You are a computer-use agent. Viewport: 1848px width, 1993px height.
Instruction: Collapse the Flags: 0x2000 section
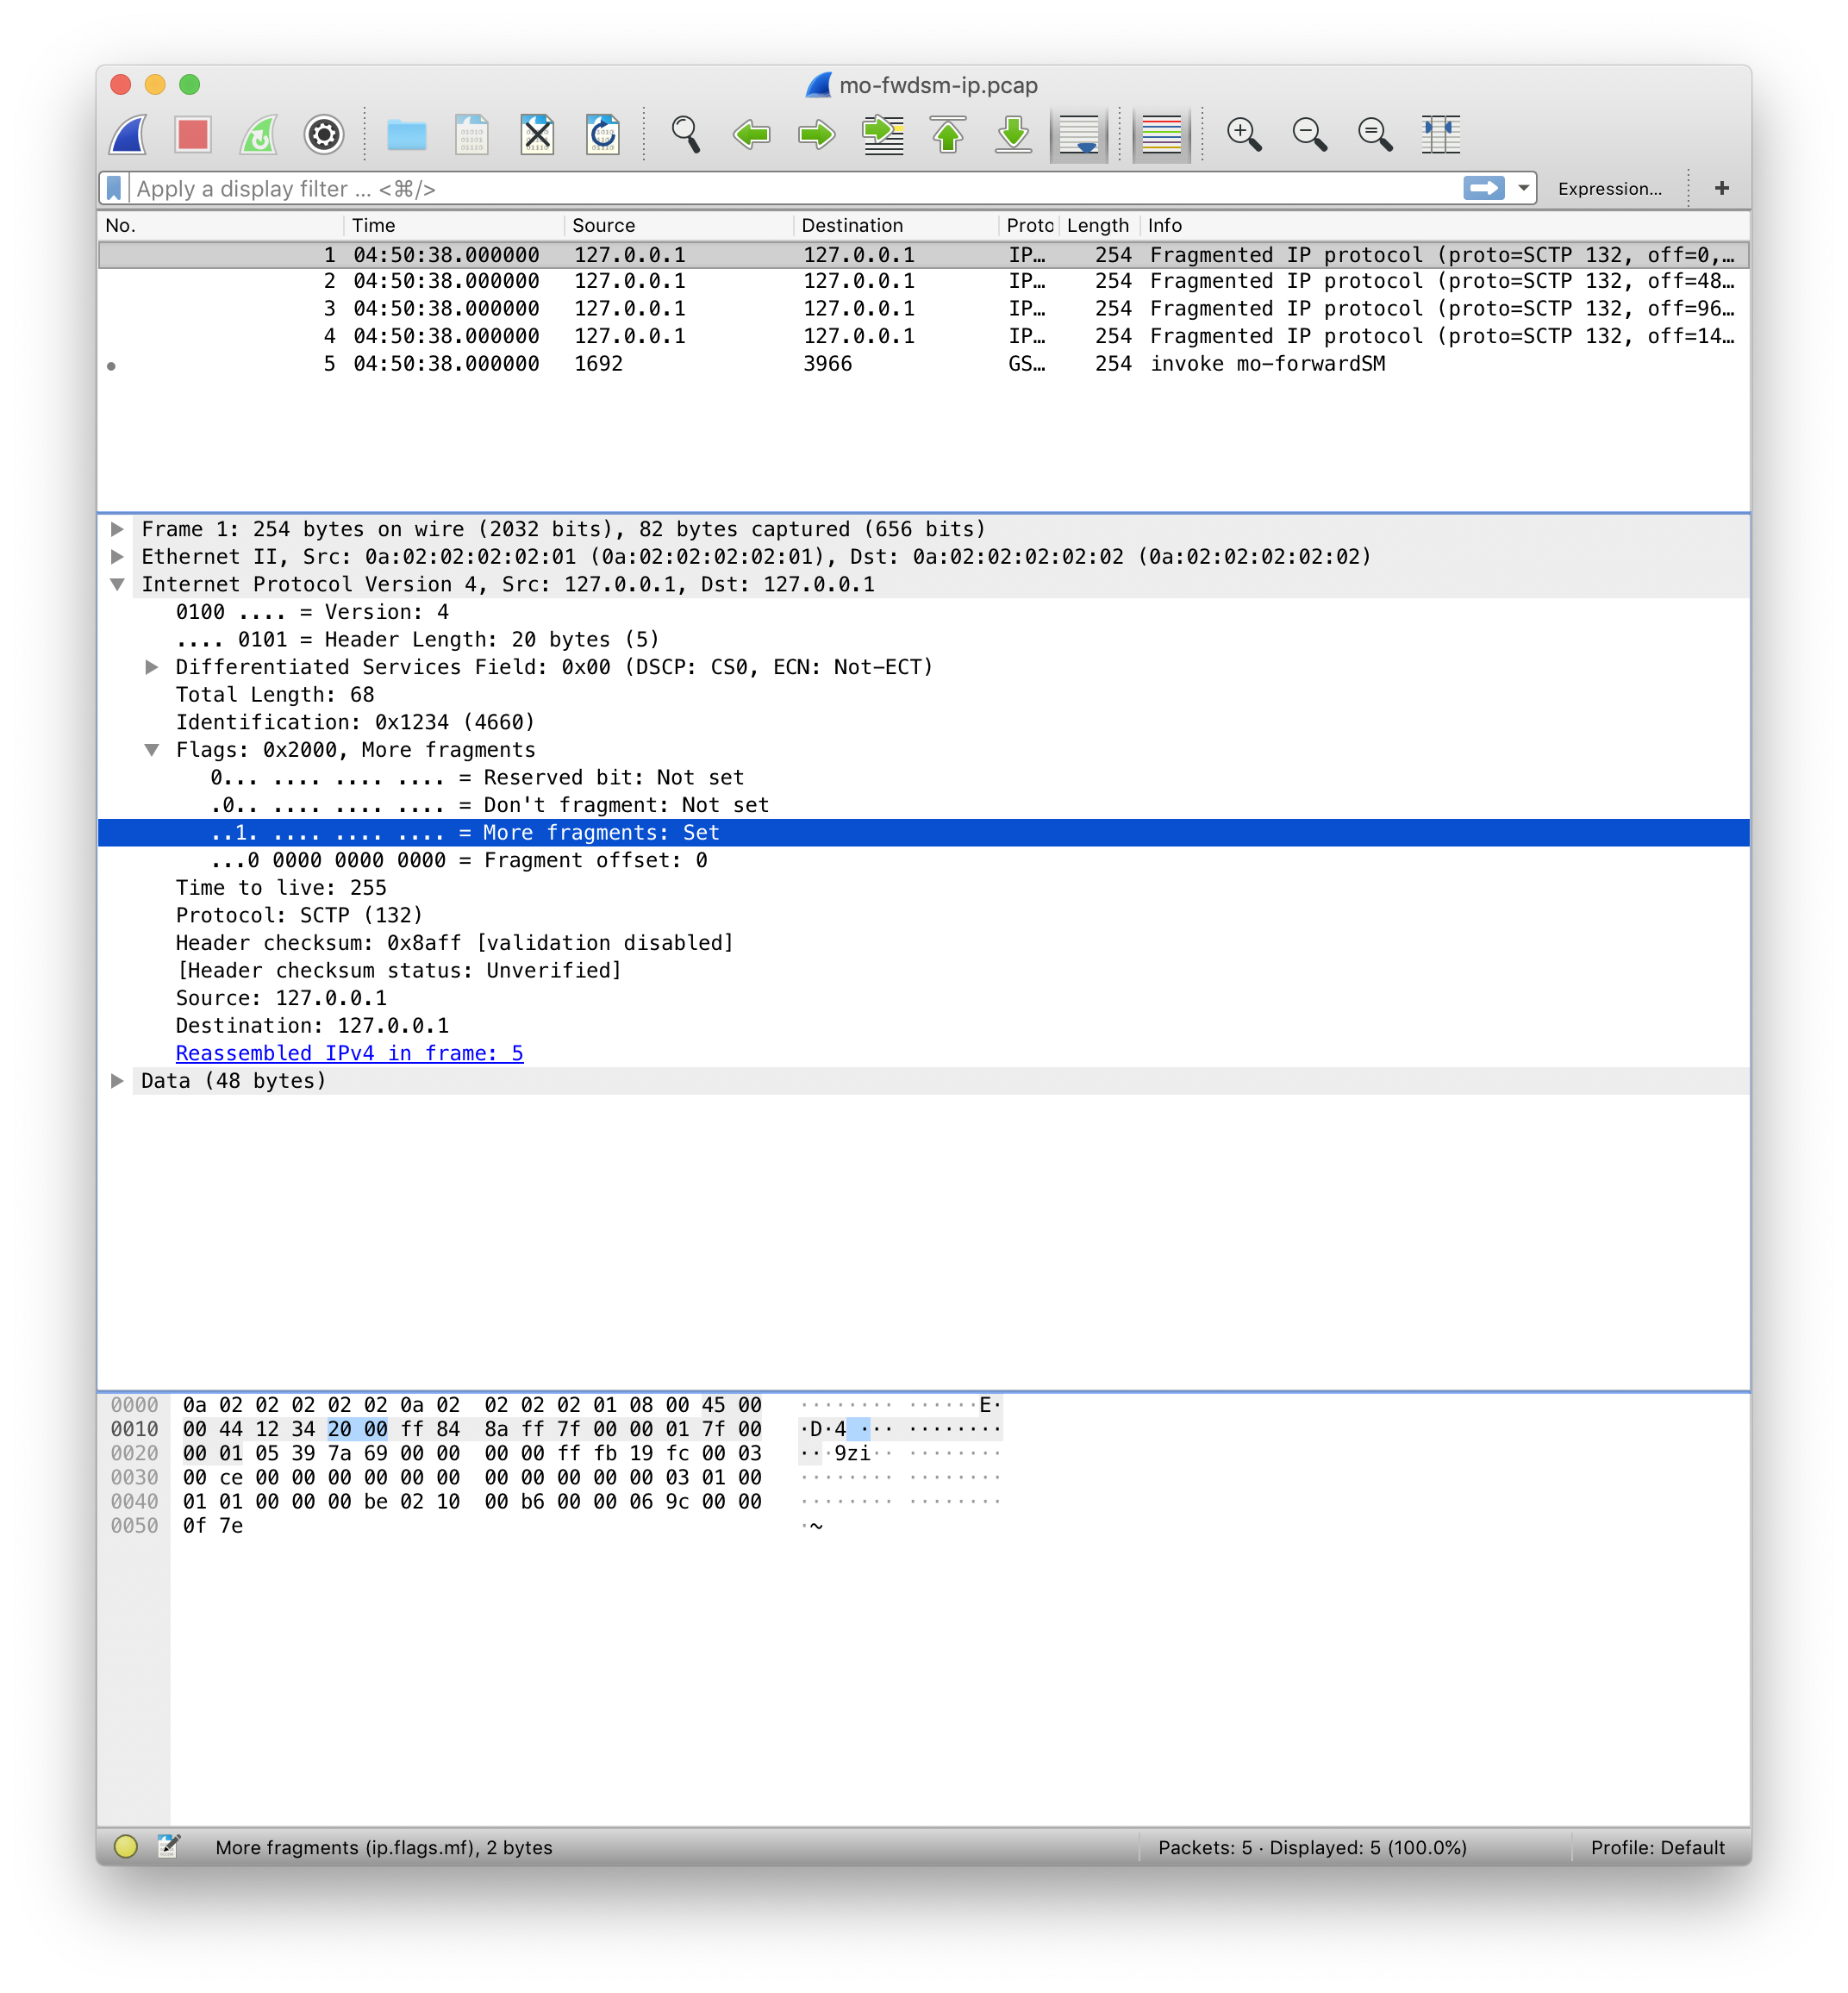pos(151,750)
